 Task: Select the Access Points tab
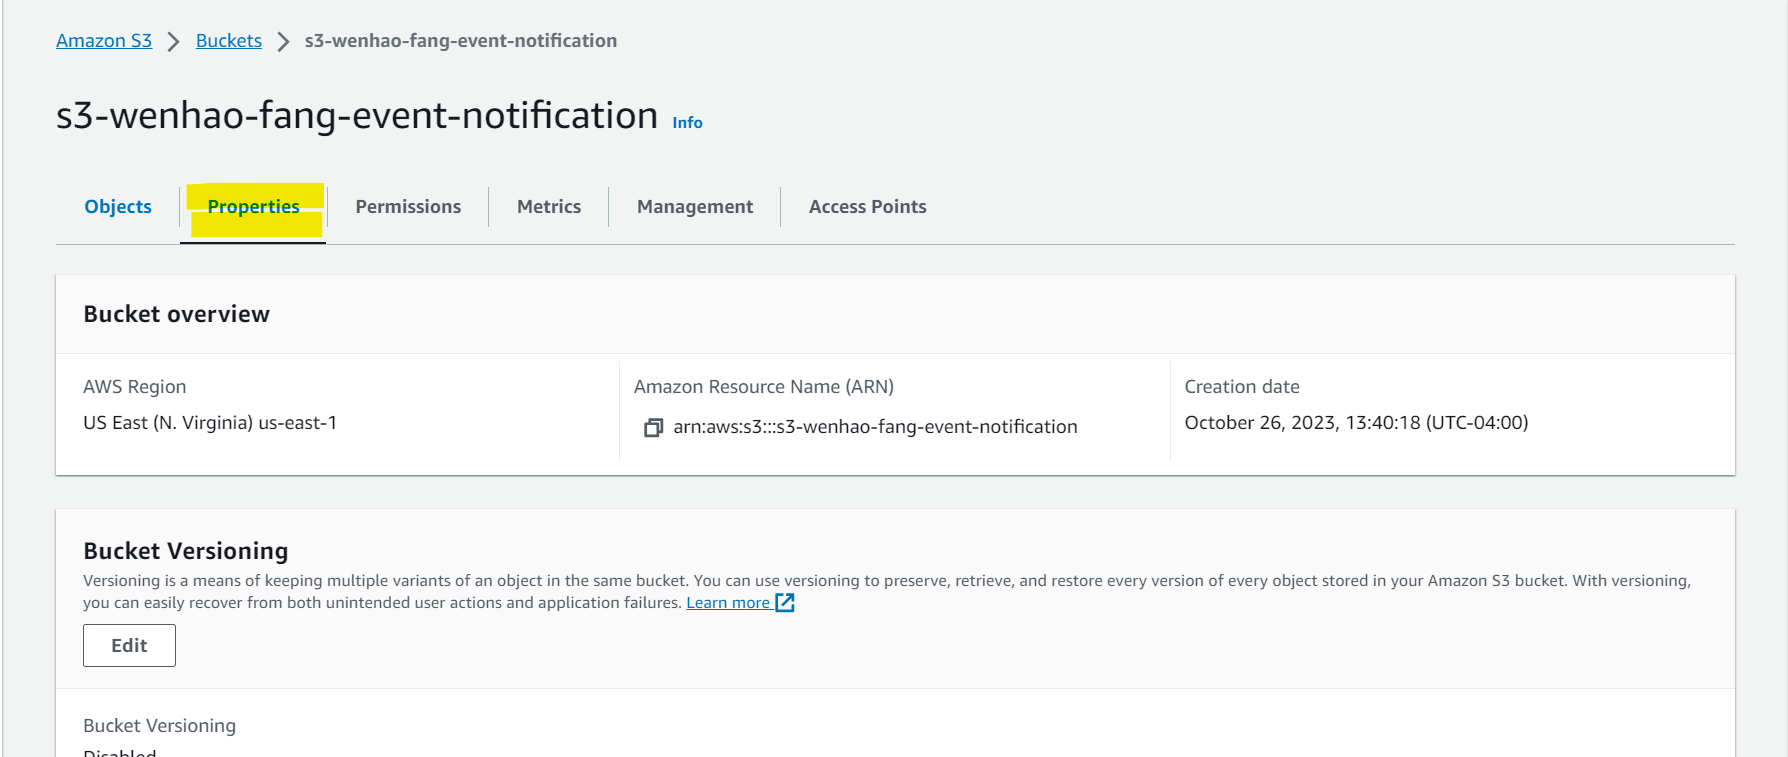click(x=868, y=207)
